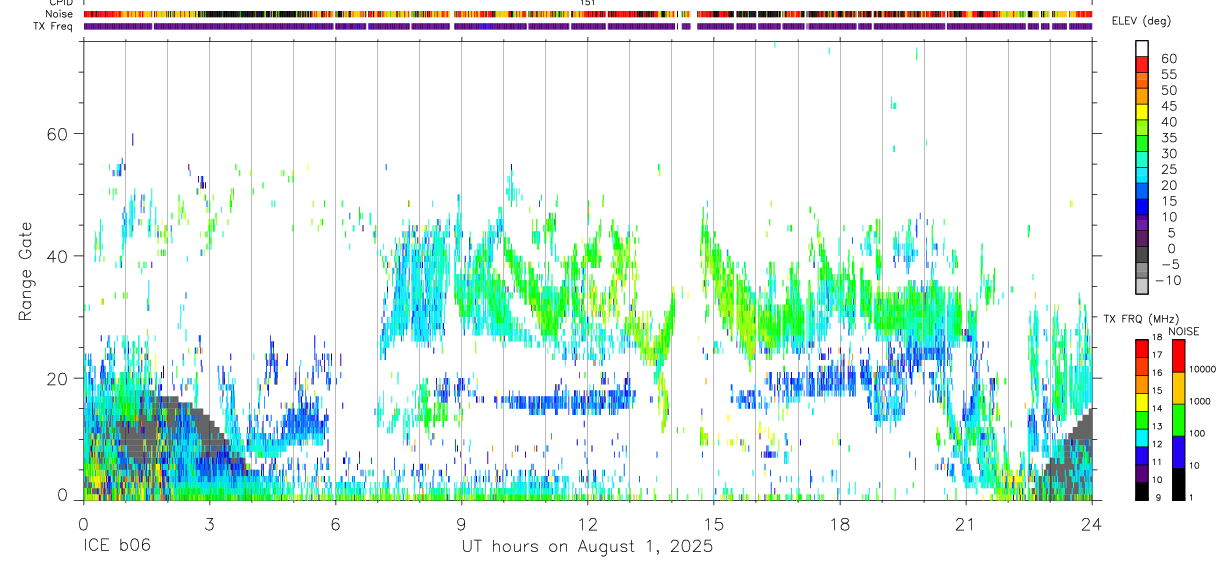This screenshot has width=1228, height=567.
Task: Click the '25' label on the ELEV scale
Action: click(x=1168, y=170)
